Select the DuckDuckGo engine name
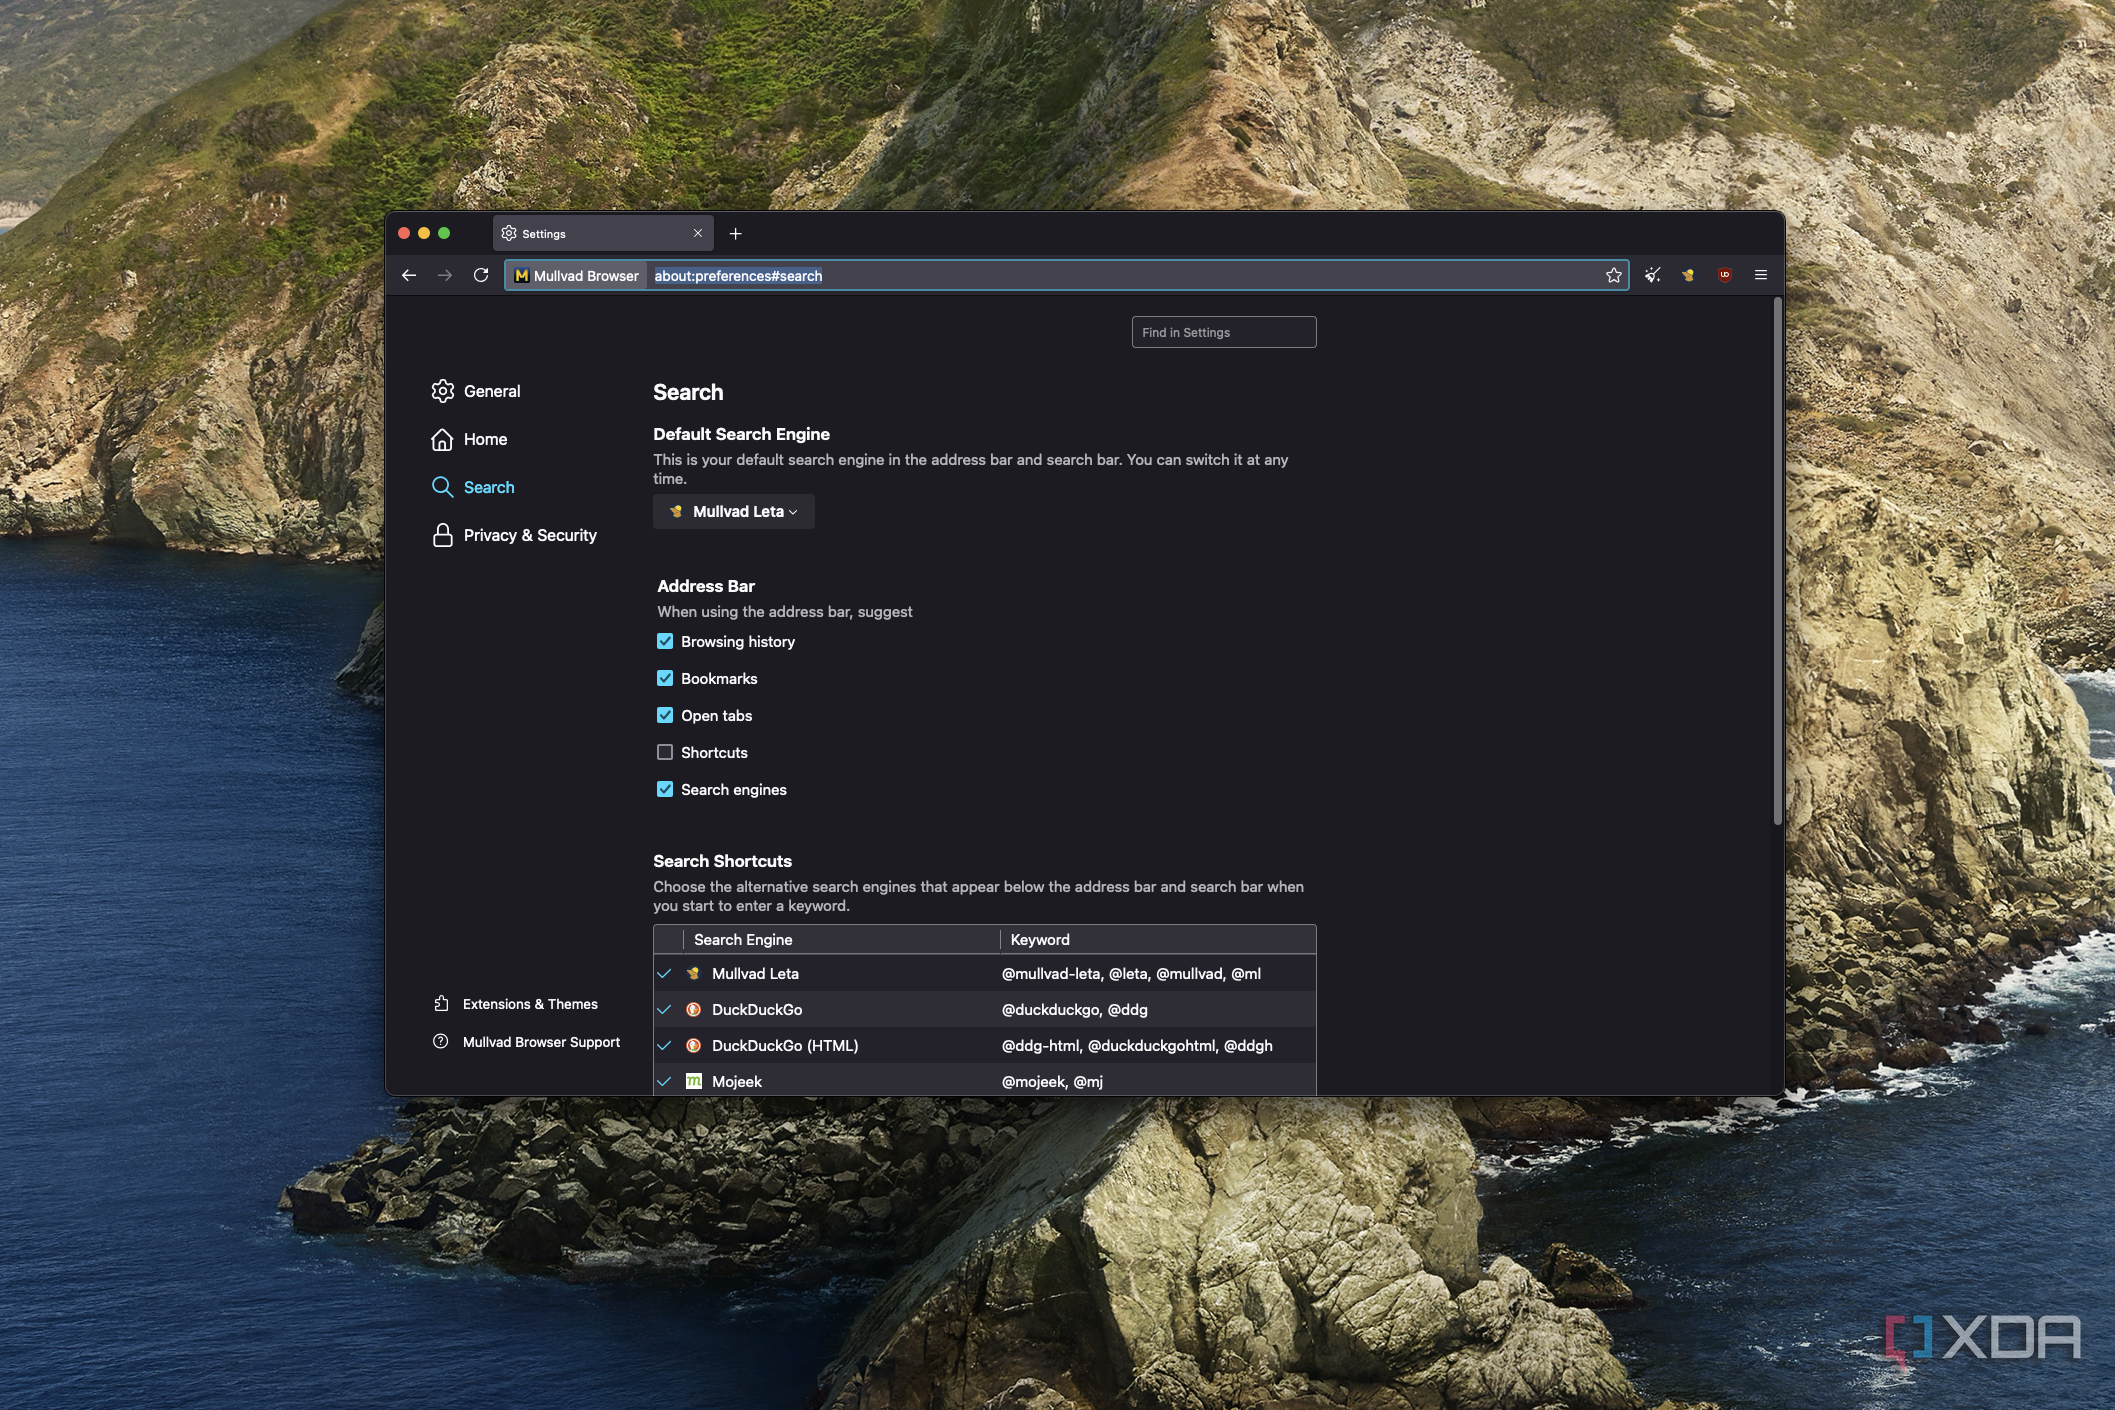Screen dimensions: 2115x1410 pos(757,1009)
